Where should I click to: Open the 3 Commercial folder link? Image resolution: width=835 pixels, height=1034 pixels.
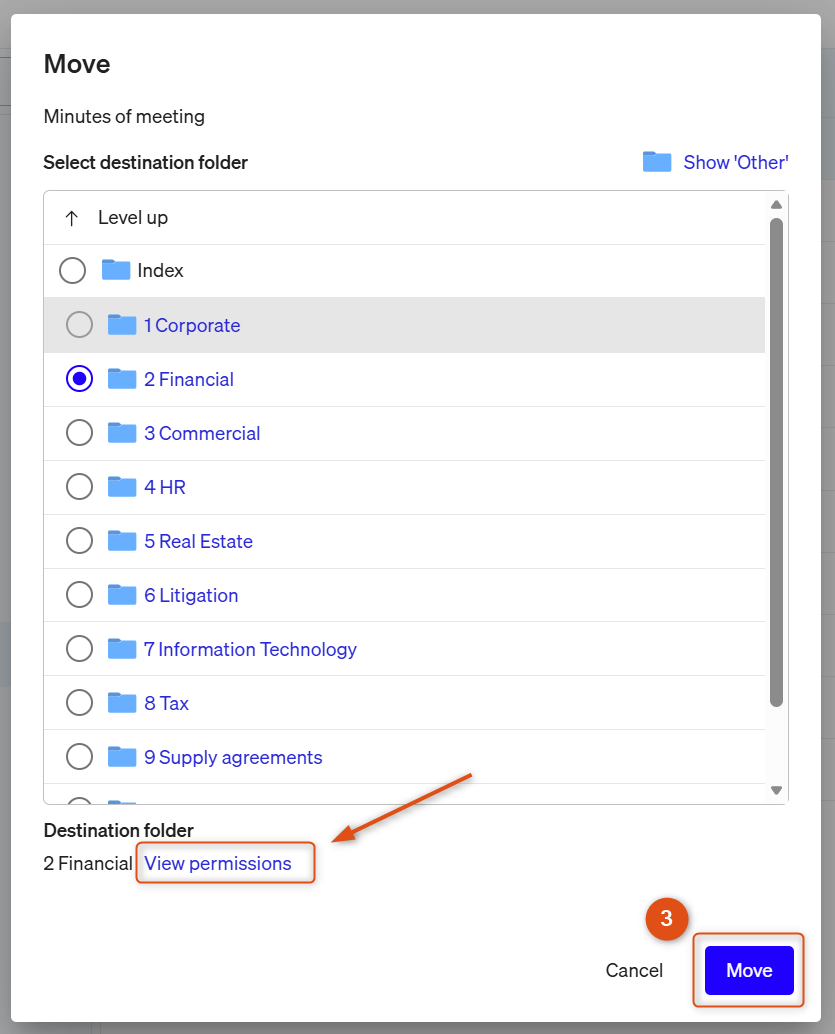pyautogui.click(x=202, y=433)
